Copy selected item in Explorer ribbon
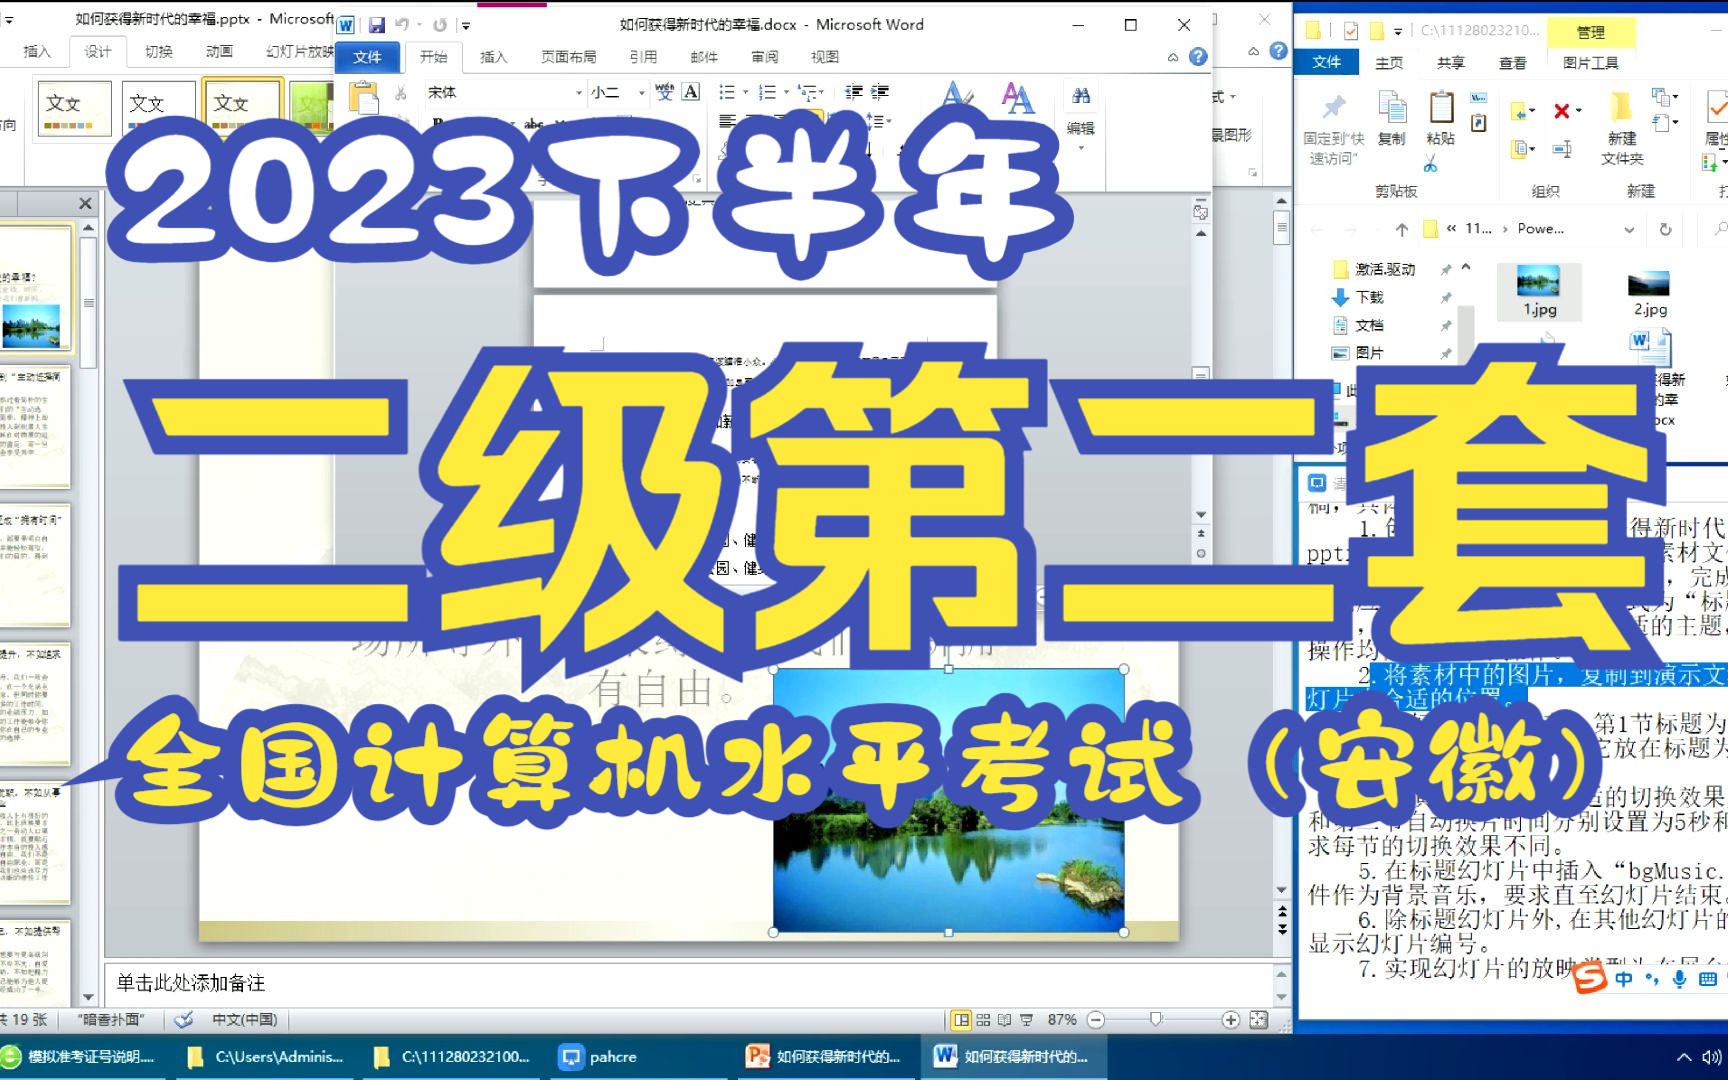The width and height of the screenshot is (1728, 1080). point(1391,118)
